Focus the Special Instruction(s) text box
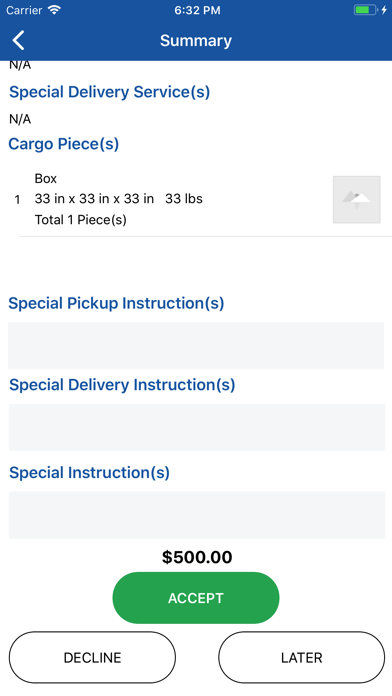The width and height of the screenshot is (392, 696). click(197, 515)
